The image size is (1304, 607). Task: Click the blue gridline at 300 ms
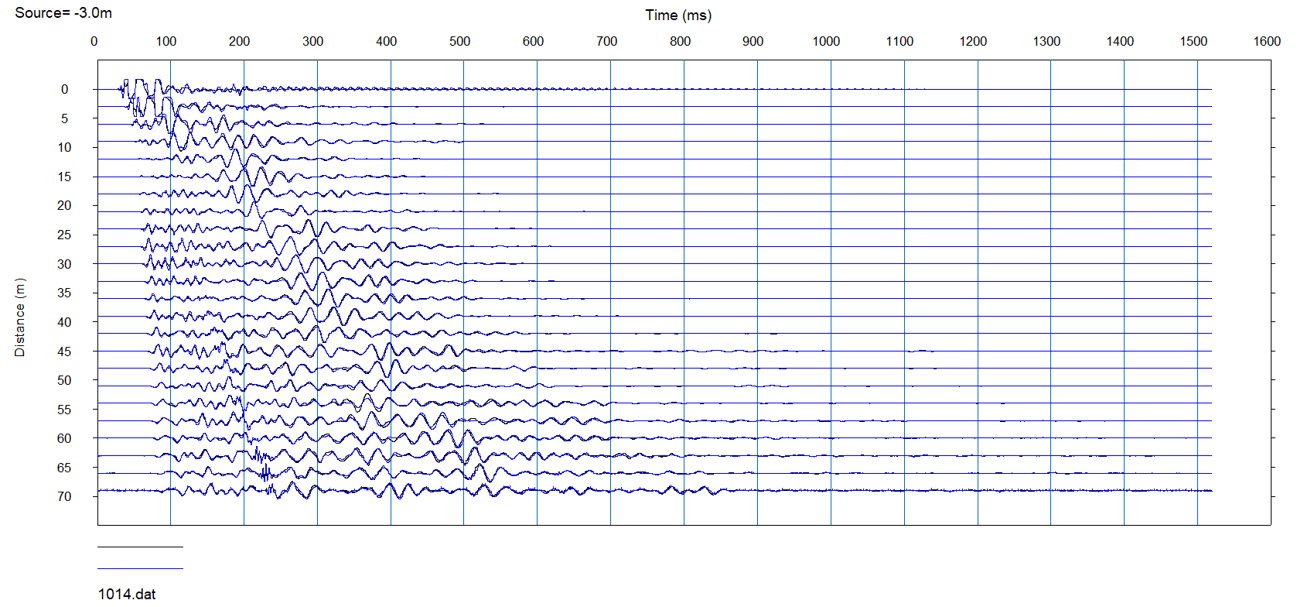pos(315,300)
